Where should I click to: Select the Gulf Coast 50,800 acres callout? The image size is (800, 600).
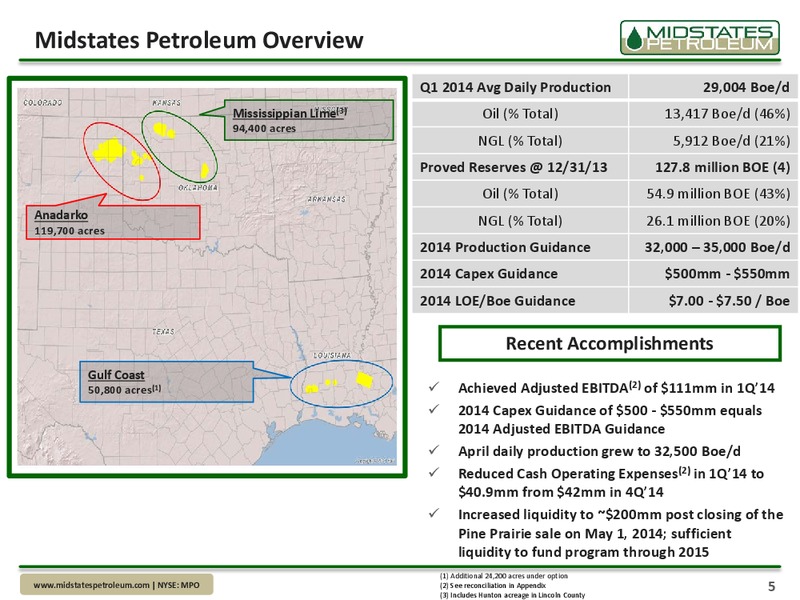tap(166, 382)
